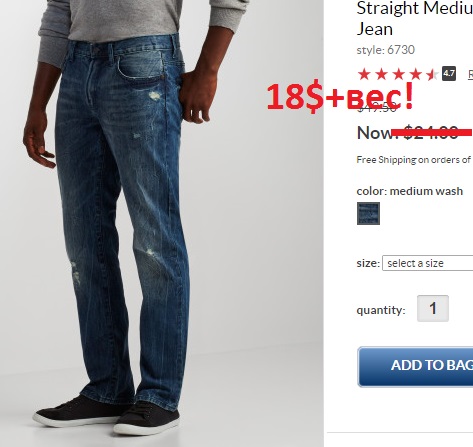Viewport: 473px width, 447px height.
Task: Click the crossed-out Now price
Action: coord(414,133)
